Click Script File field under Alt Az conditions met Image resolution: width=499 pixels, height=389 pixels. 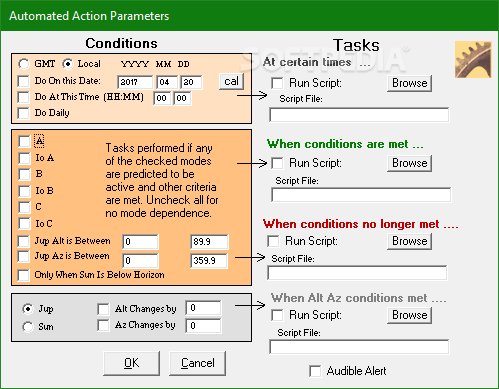[x=359, y=347]
